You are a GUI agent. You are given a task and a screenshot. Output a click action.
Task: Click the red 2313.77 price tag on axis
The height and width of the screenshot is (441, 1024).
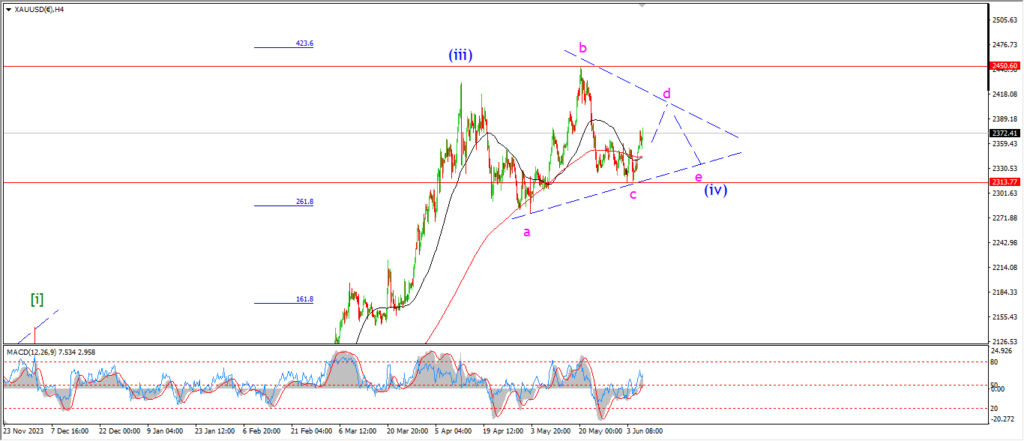coord(1004,182)
